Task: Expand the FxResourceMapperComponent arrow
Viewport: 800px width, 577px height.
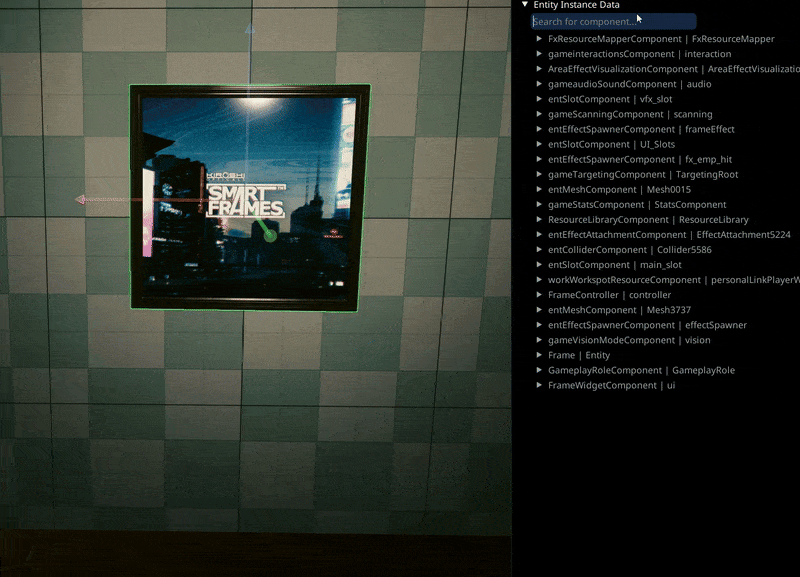Action: (540, 39)
